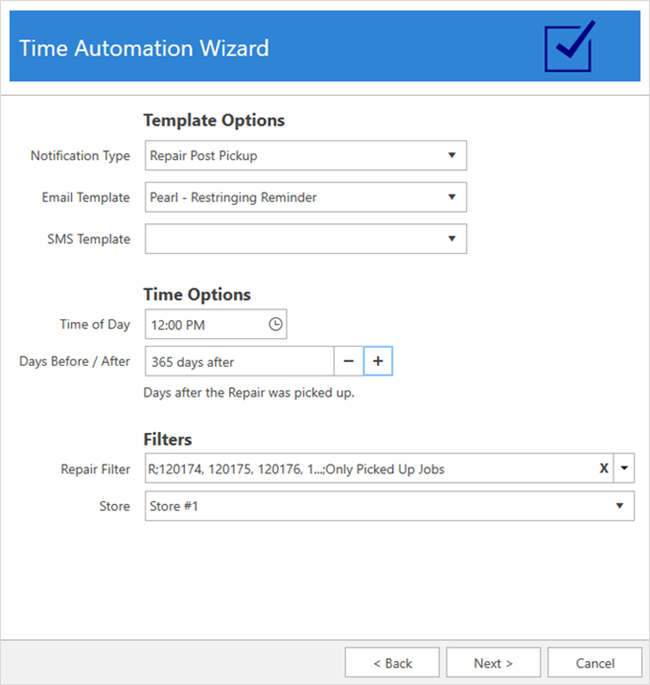Open the Notification Type dropdown arrow
The height and width of the screenshot is (685, 650).
tap(452, 156)
